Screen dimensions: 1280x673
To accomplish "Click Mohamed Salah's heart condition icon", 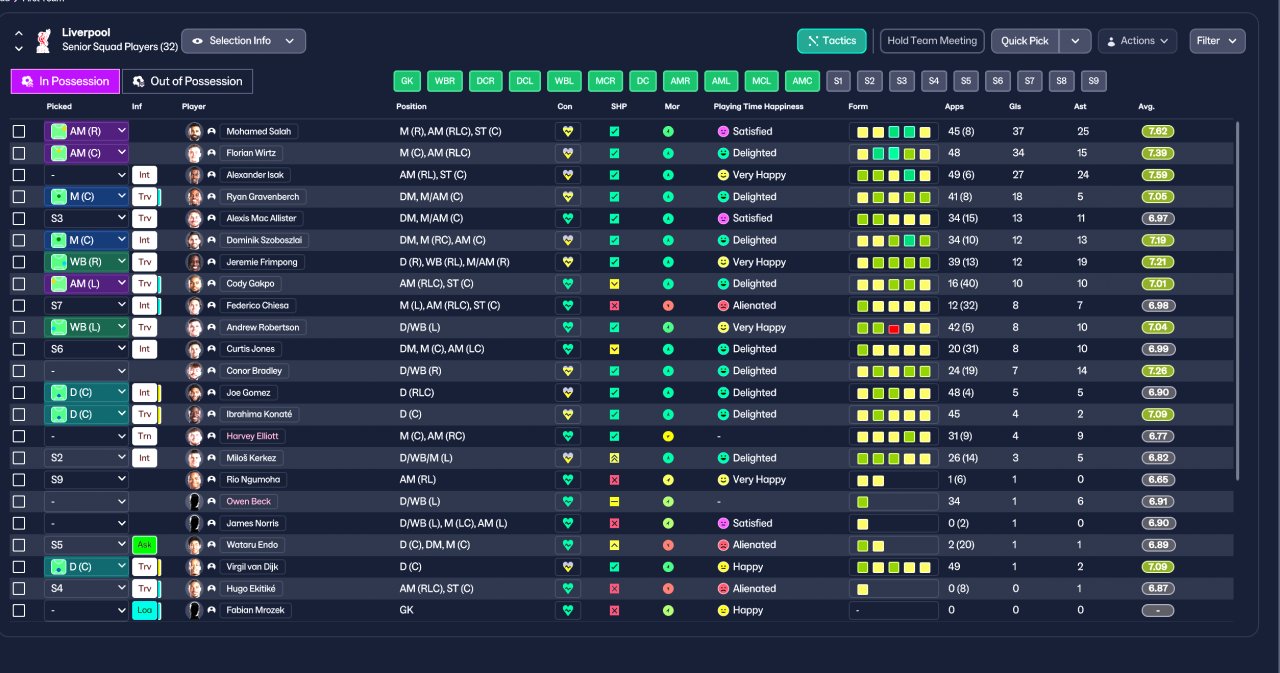I will point(568,131).
